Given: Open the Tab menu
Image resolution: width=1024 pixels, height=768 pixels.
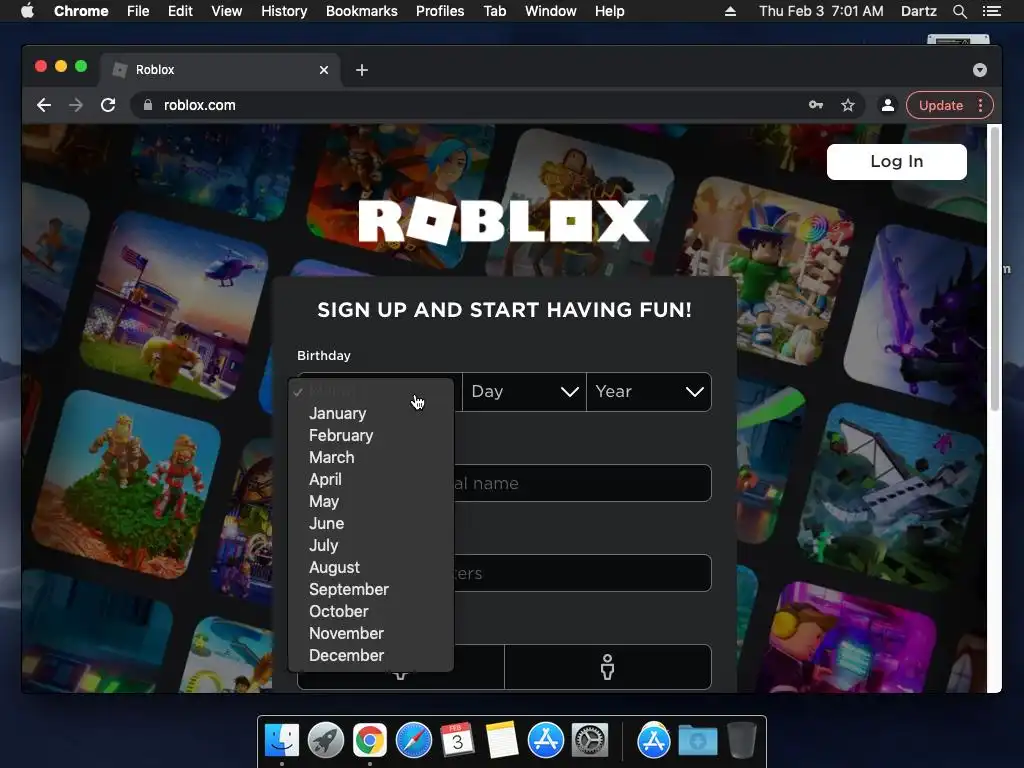Looking at the screenshot, I should pyautogui.click(x=495, y=11).
